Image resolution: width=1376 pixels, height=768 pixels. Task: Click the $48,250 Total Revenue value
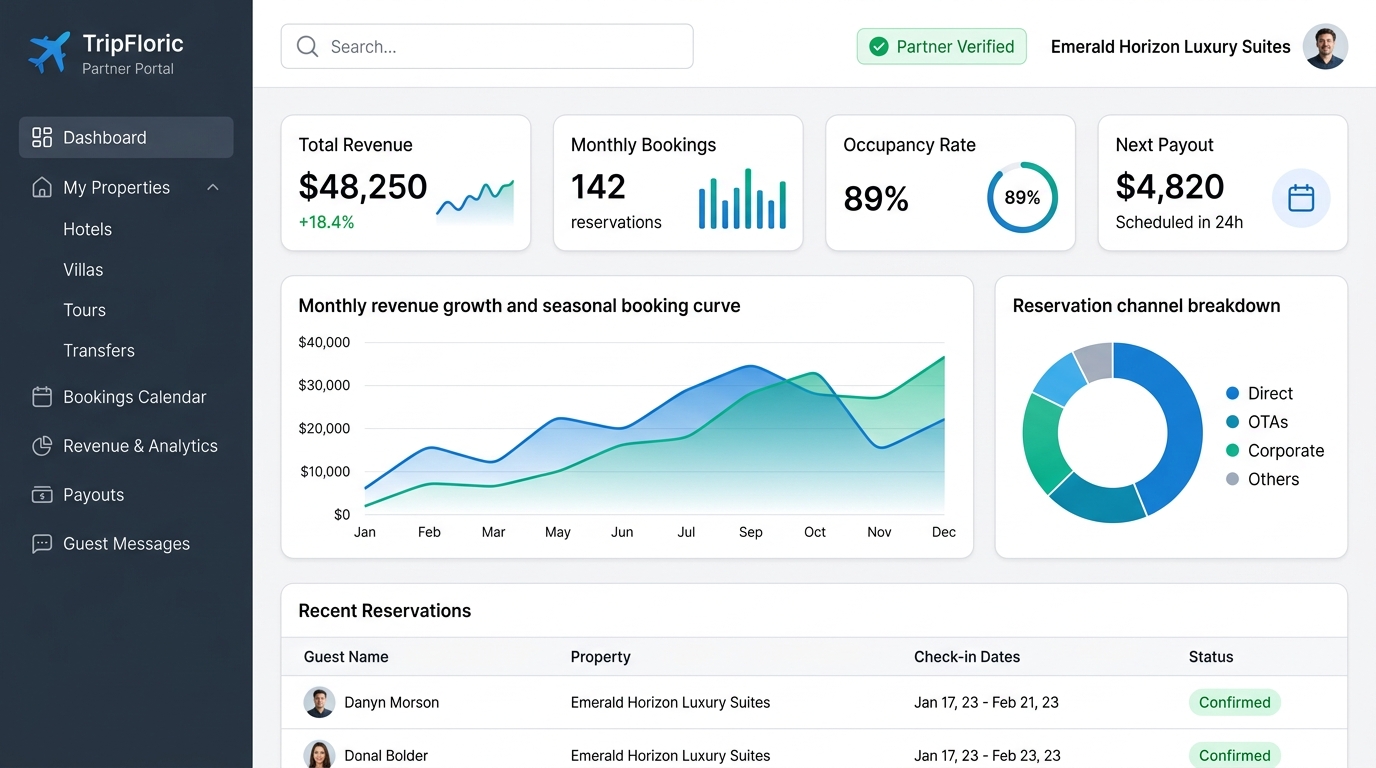click(x=363, y=186)
